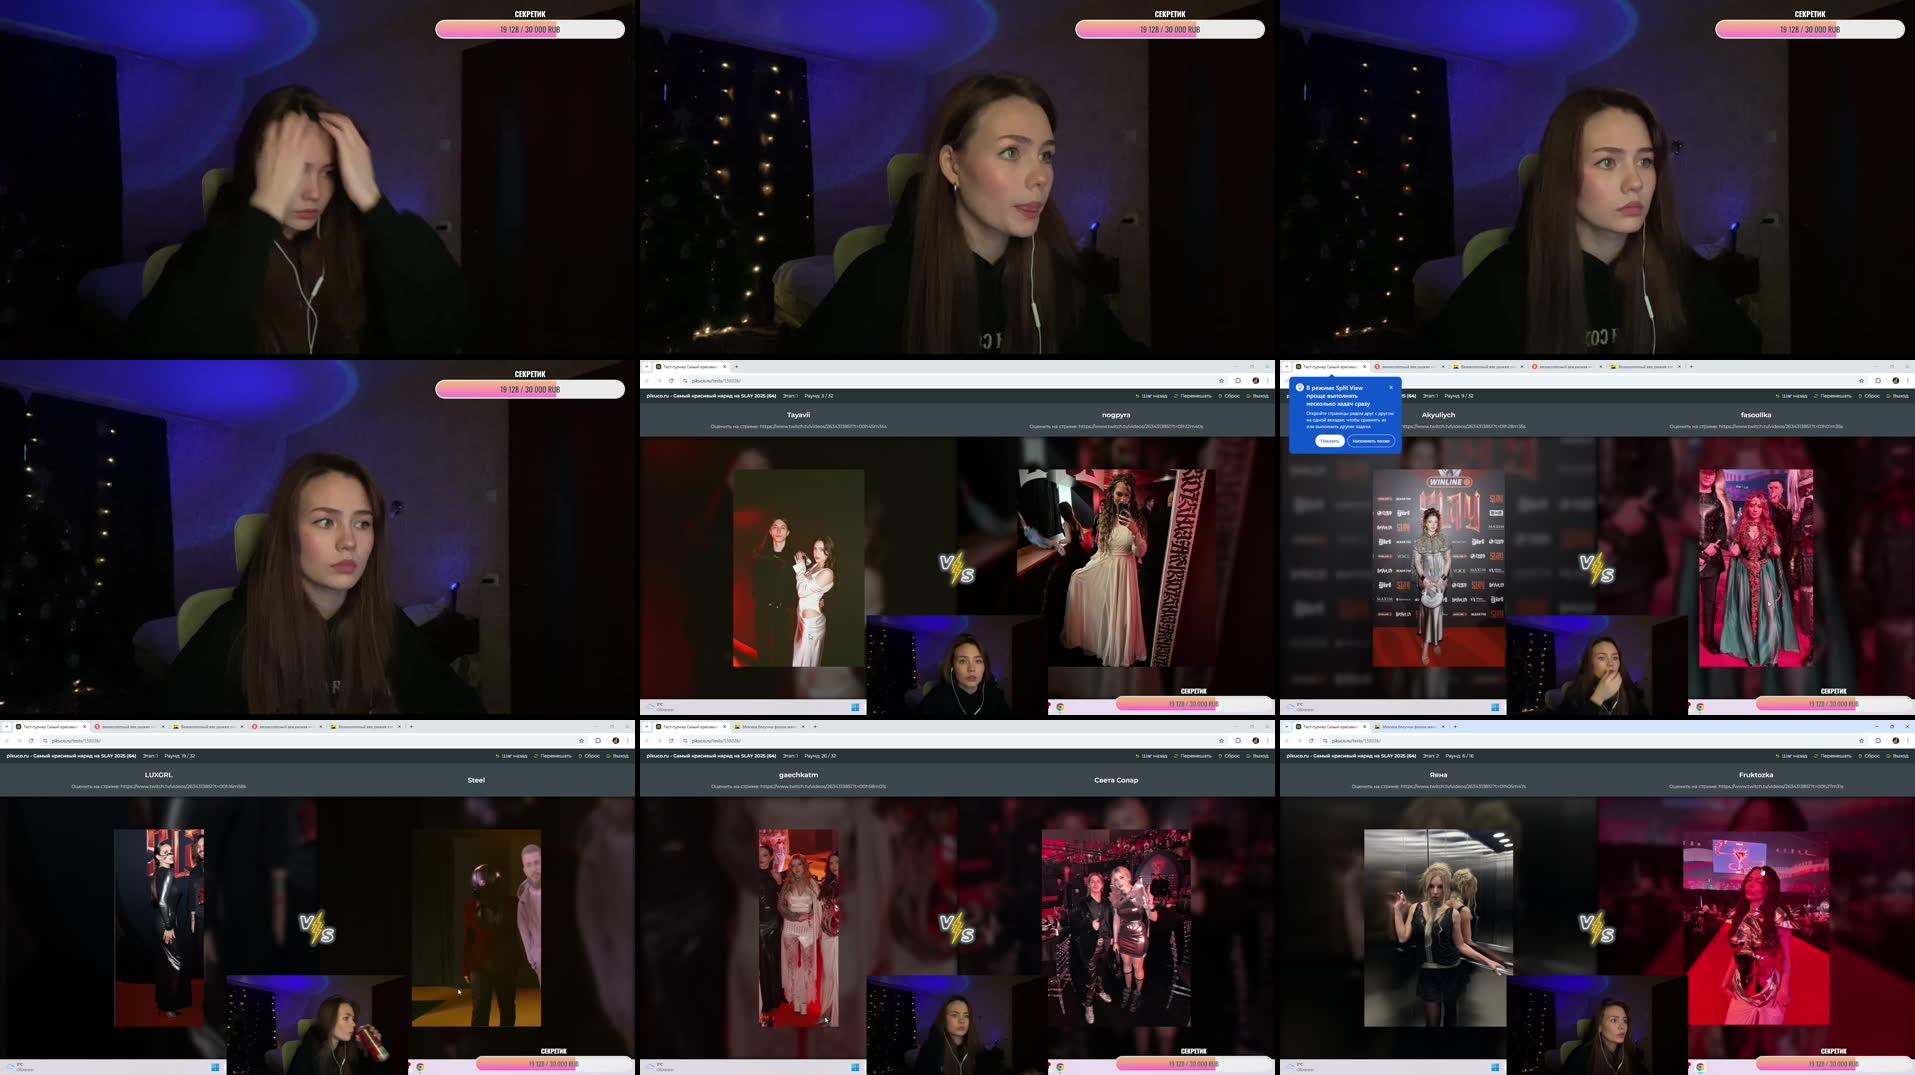Viewport: 1915px width, 1075px height.
Task: Vote for Tayavii's outfit photo
Action: [x=800, y=570]
